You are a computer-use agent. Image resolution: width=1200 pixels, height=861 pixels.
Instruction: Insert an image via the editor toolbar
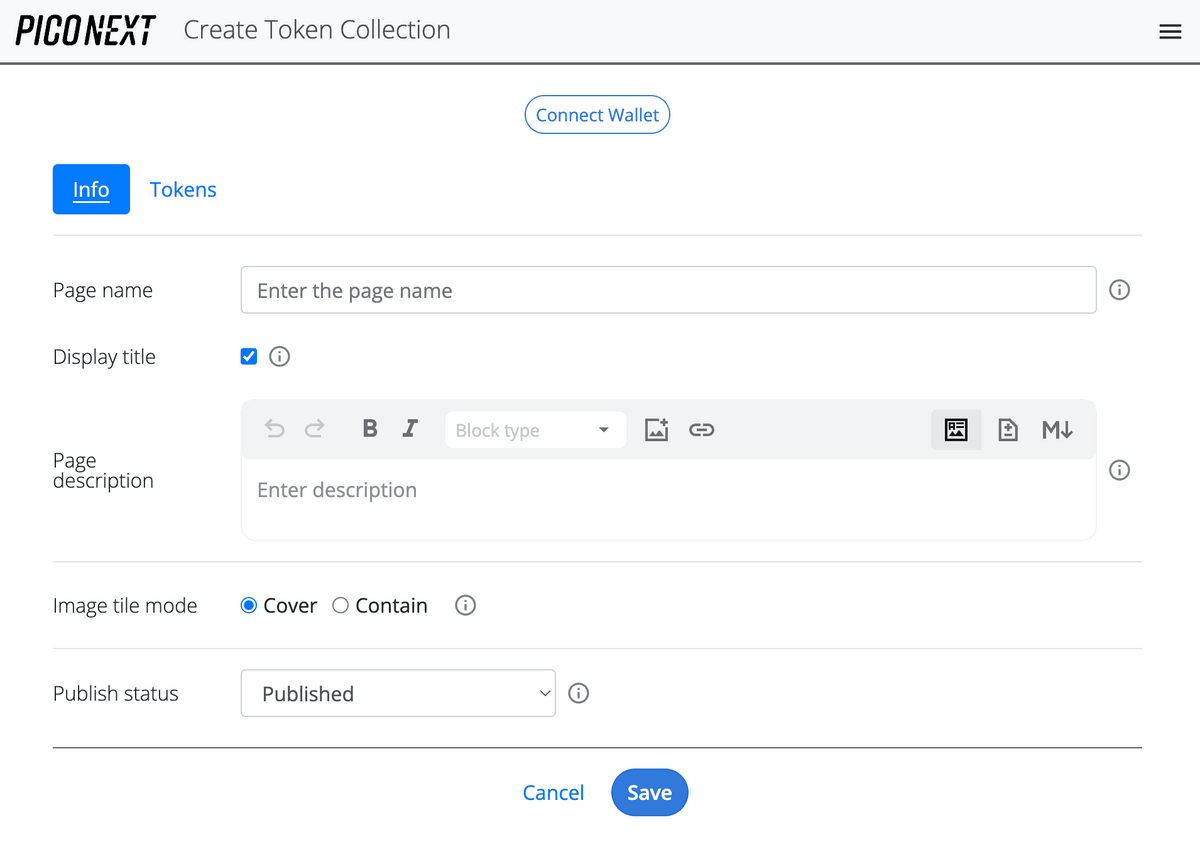tap(656, 429)
